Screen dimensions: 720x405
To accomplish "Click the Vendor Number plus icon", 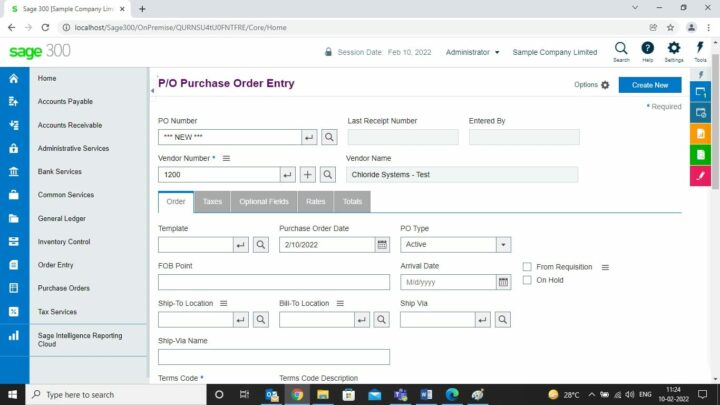I will pyautogui.click(x=308, y=175).
